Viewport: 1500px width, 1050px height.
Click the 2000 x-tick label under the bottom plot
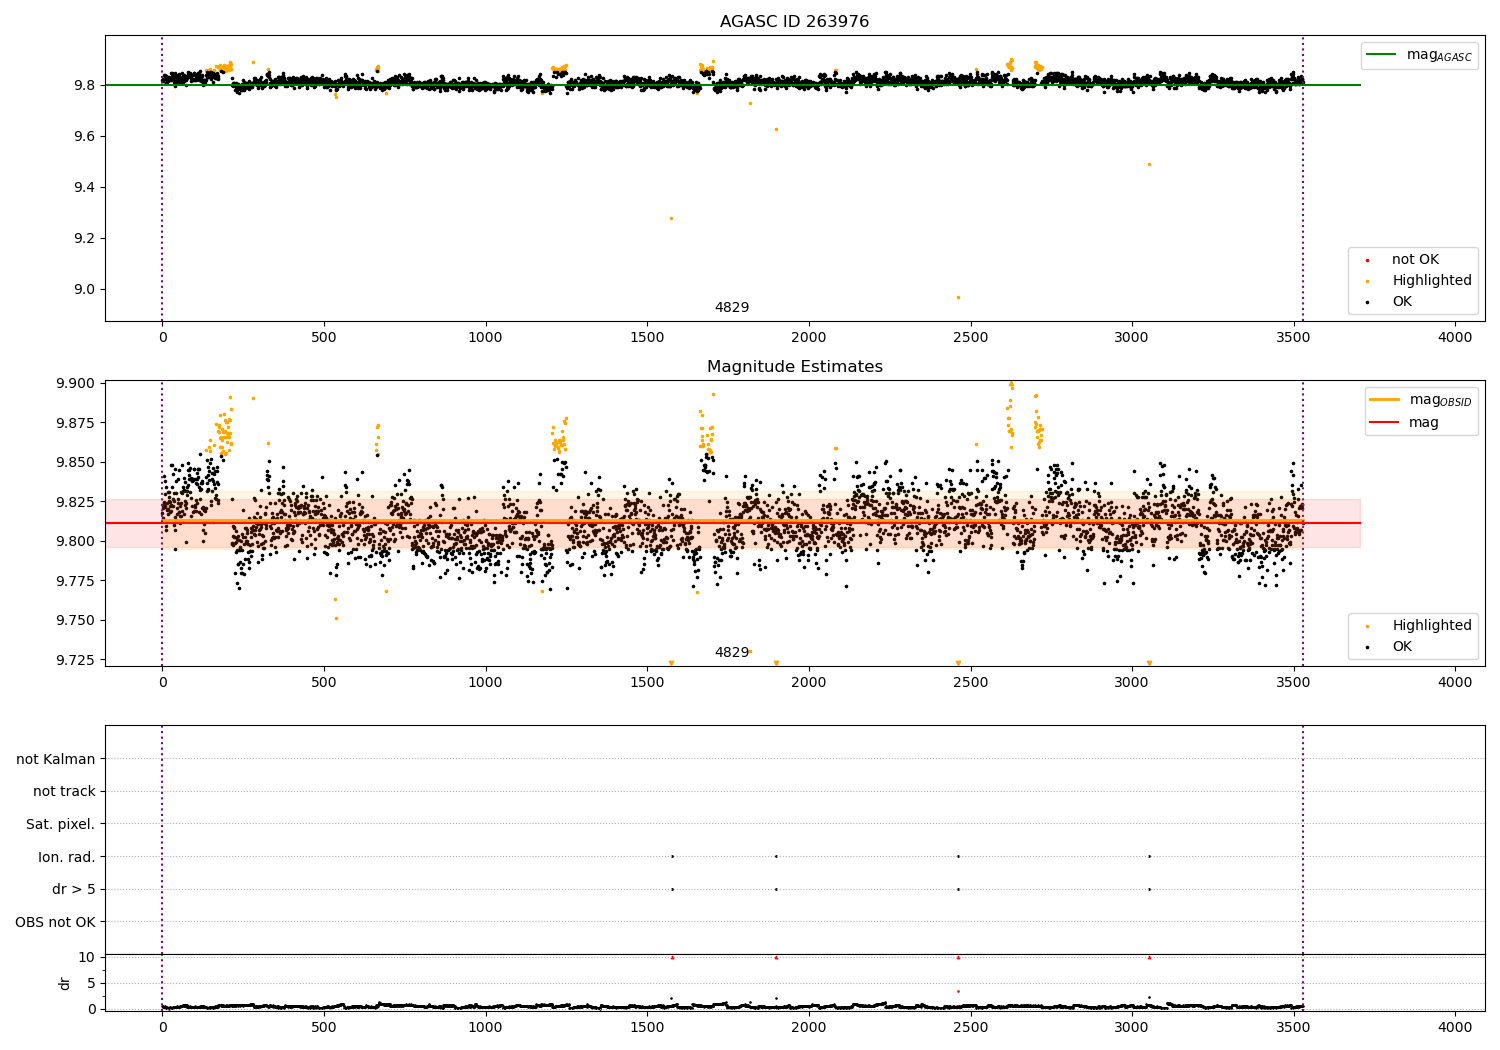tap(808, 1026)
